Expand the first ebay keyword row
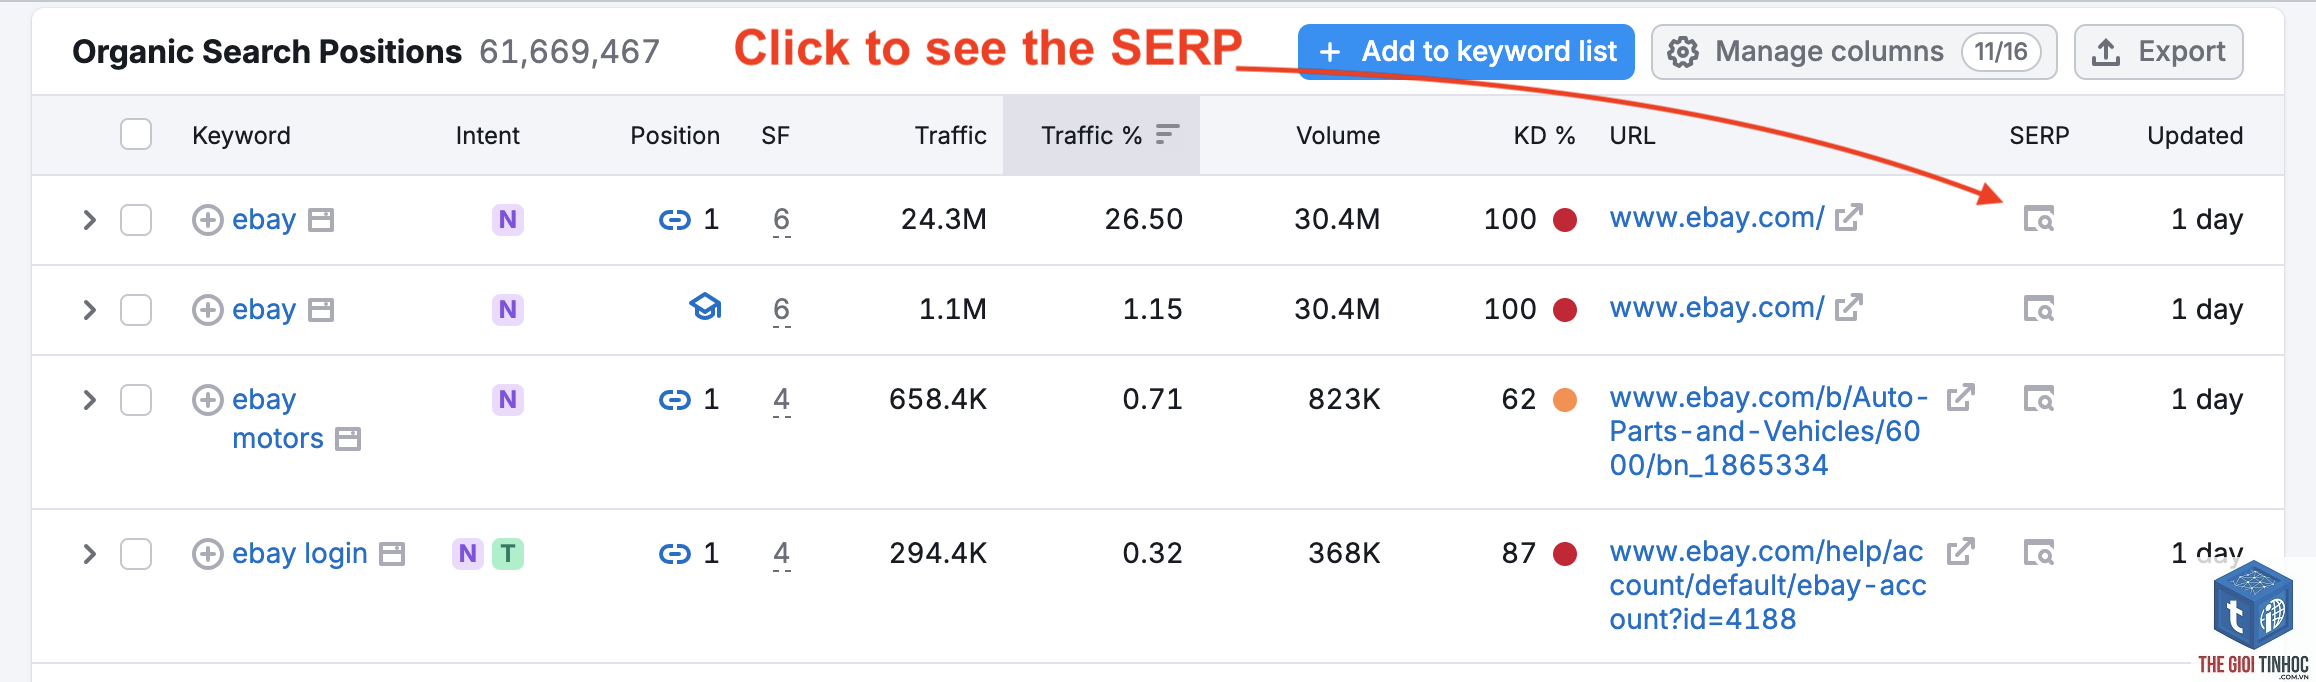The height and width of the screenshot is (682, 2316). pos(89,220)
